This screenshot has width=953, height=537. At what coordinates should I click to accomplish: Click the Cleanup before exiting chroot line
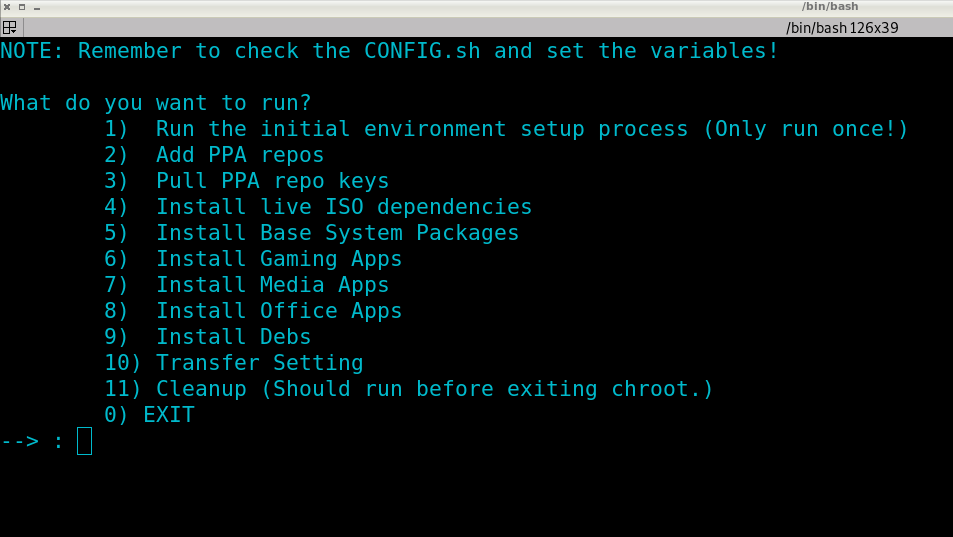(408, 389)
